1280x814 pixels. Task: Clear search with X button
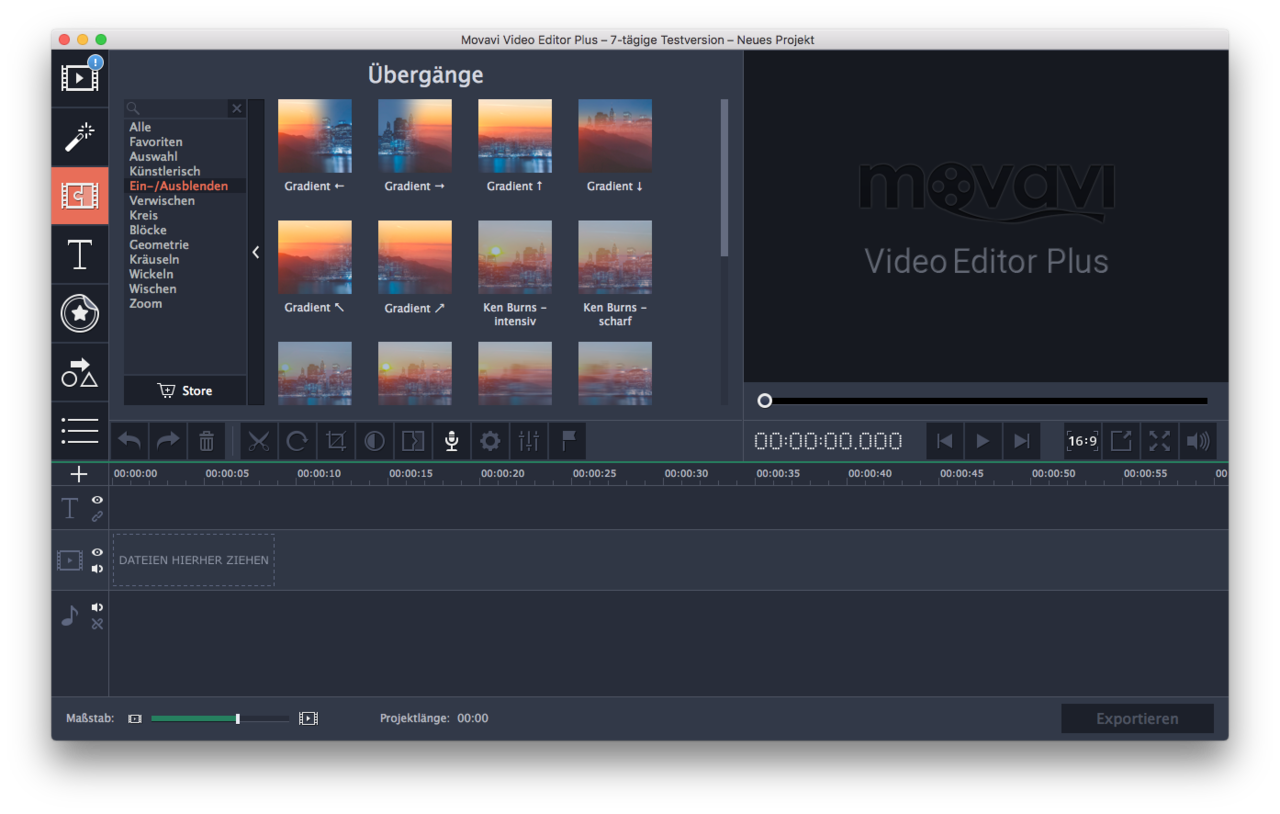(x=237, y=108)
